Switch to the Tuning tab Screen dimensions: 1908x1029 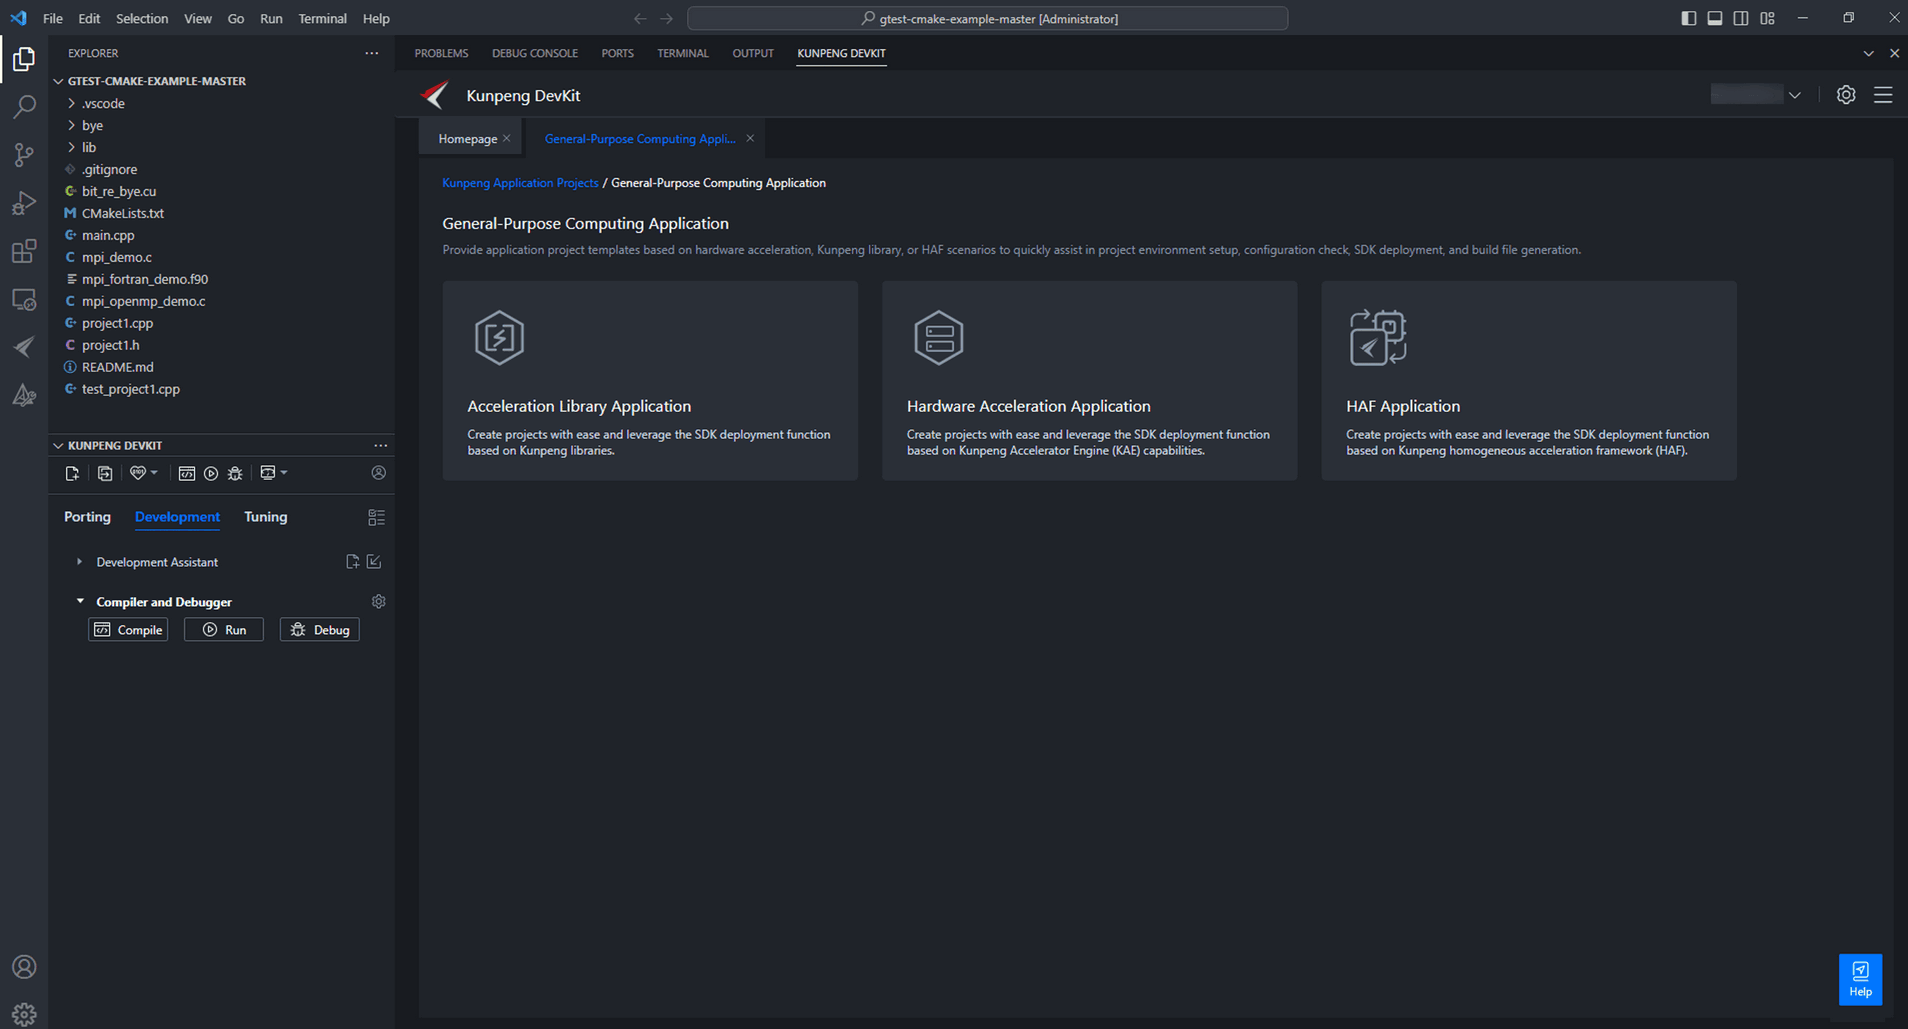click(265, 517)
